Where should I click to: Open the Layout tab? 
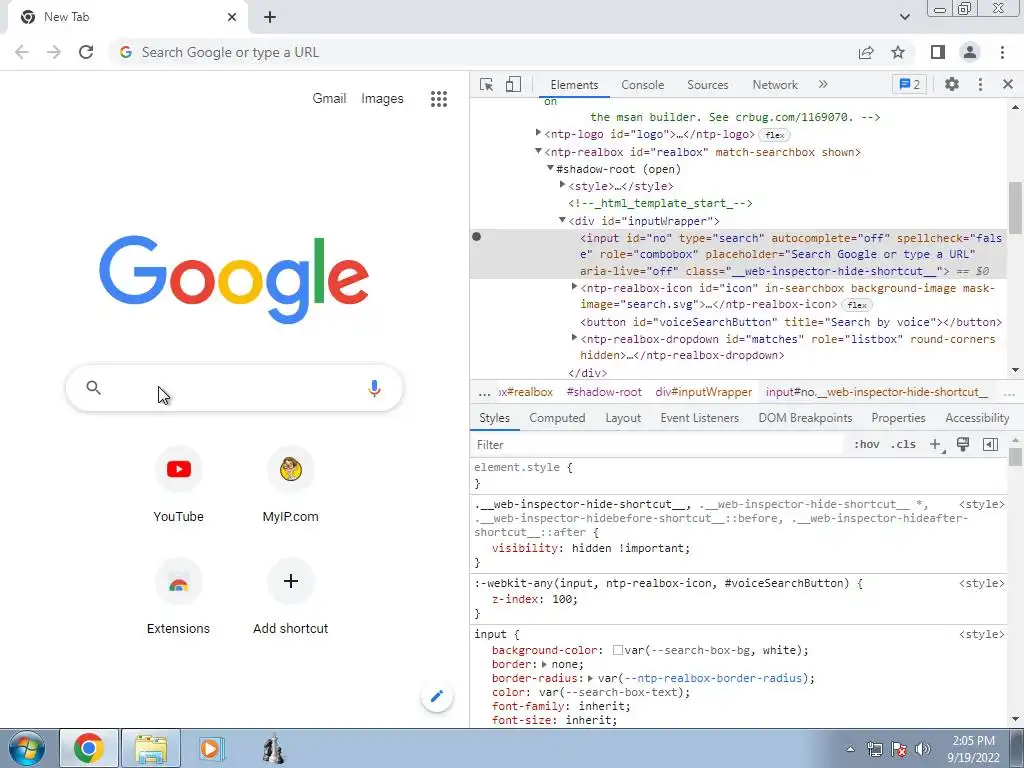coord(623,418)
